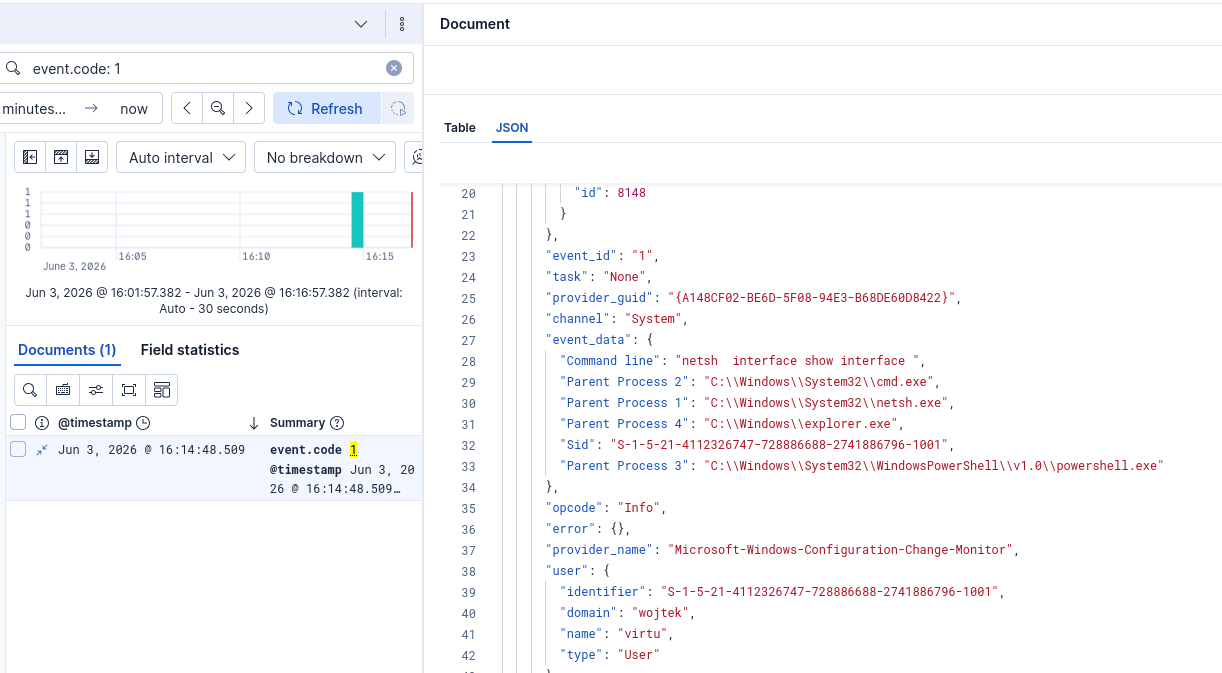Collapse the expanded document row
This screenshot has width=1222, height=673.
[42, 450]
